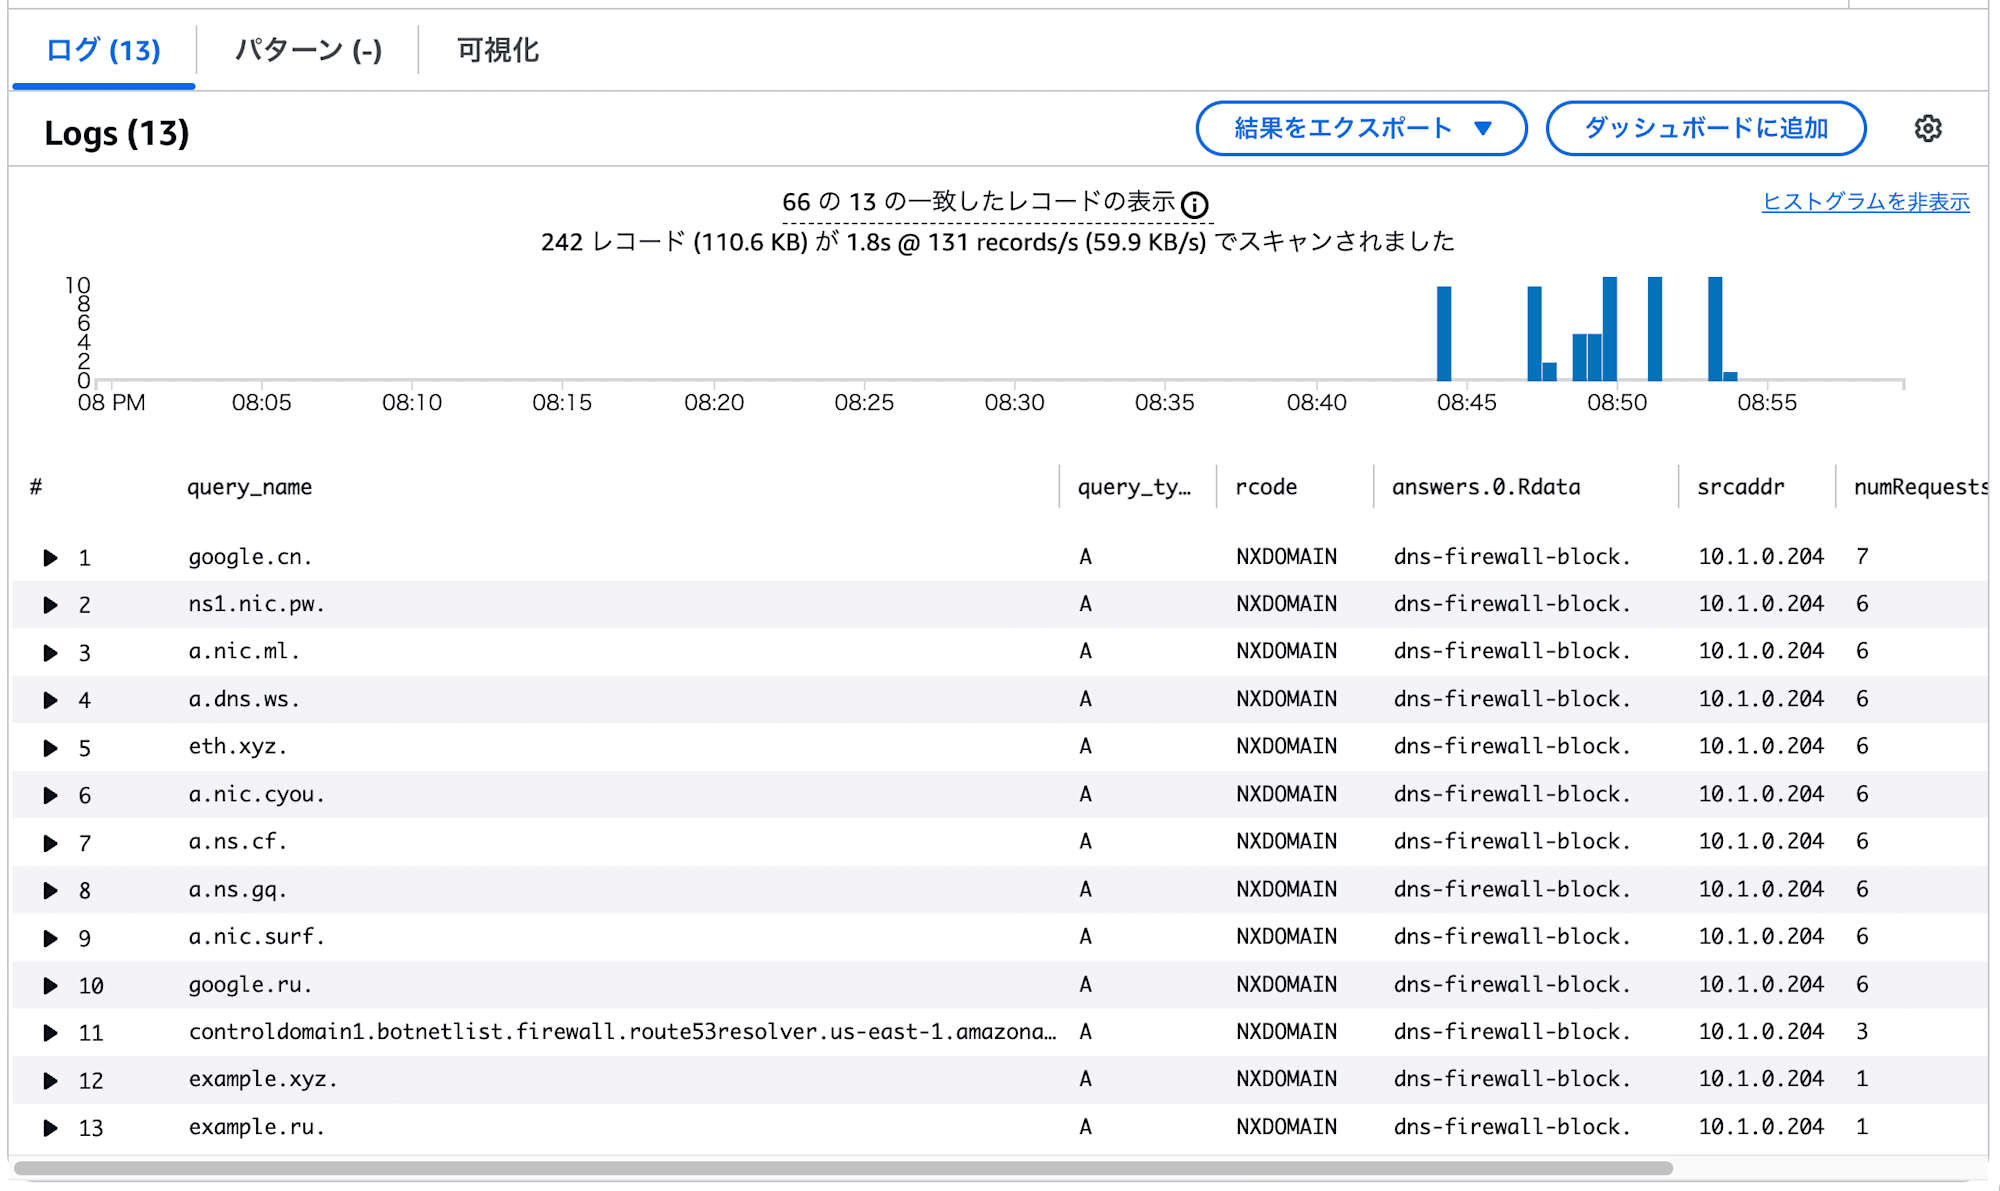Click query type A in eth.xyz. row

pyautogui.click(x=1085, y=746)
